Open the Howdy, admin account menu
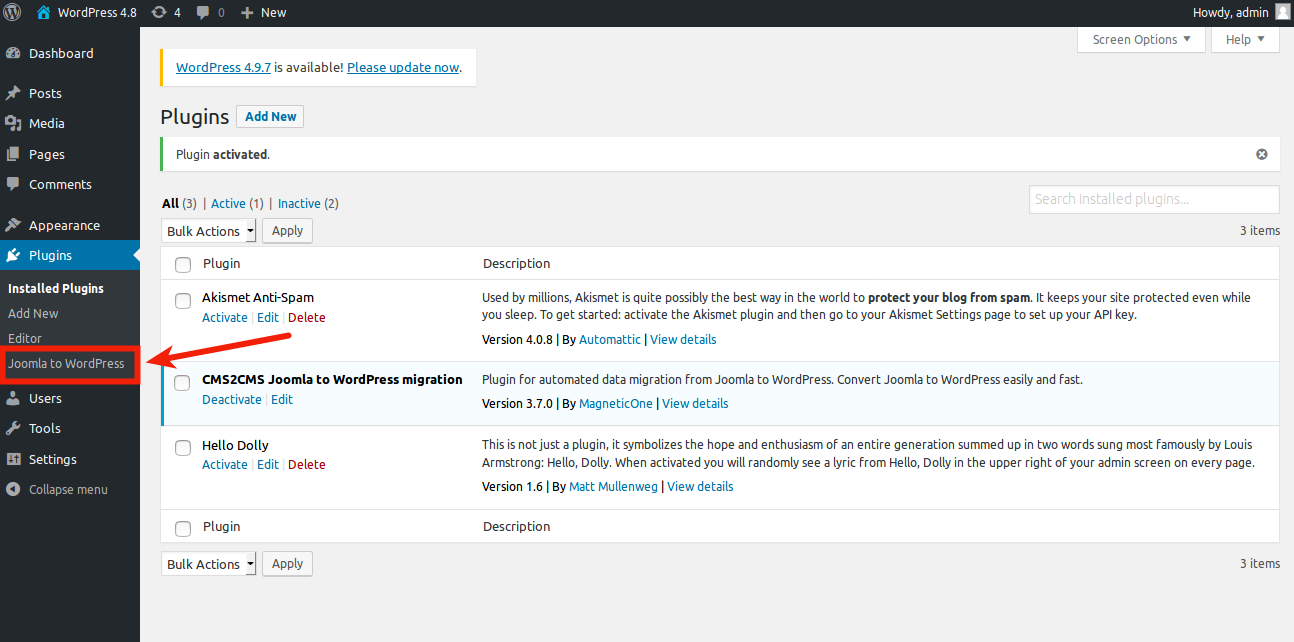Viewport: 1294px width, 642px height. pyautogui.click(x=1241, y=12)
